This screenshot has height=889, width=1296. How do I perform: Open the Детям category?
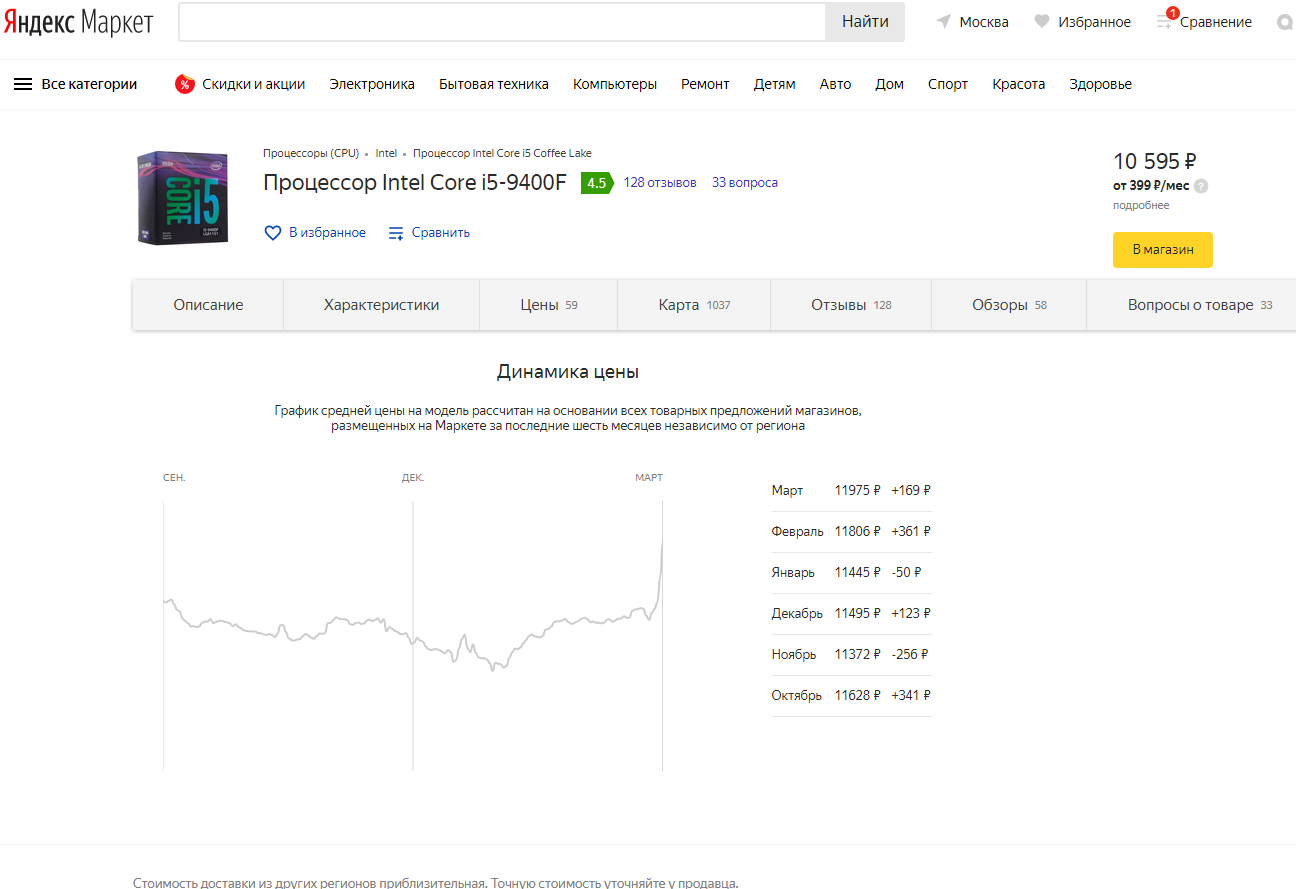(x=775, y=84)
